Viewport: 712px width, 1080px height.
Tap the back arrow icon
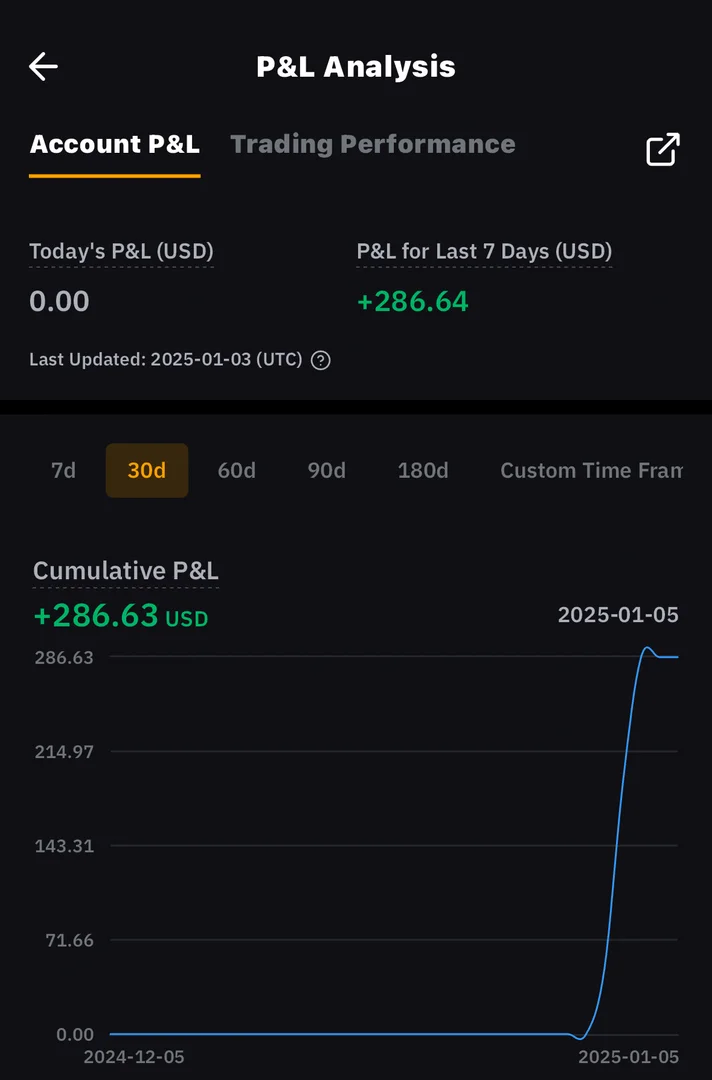43,67
